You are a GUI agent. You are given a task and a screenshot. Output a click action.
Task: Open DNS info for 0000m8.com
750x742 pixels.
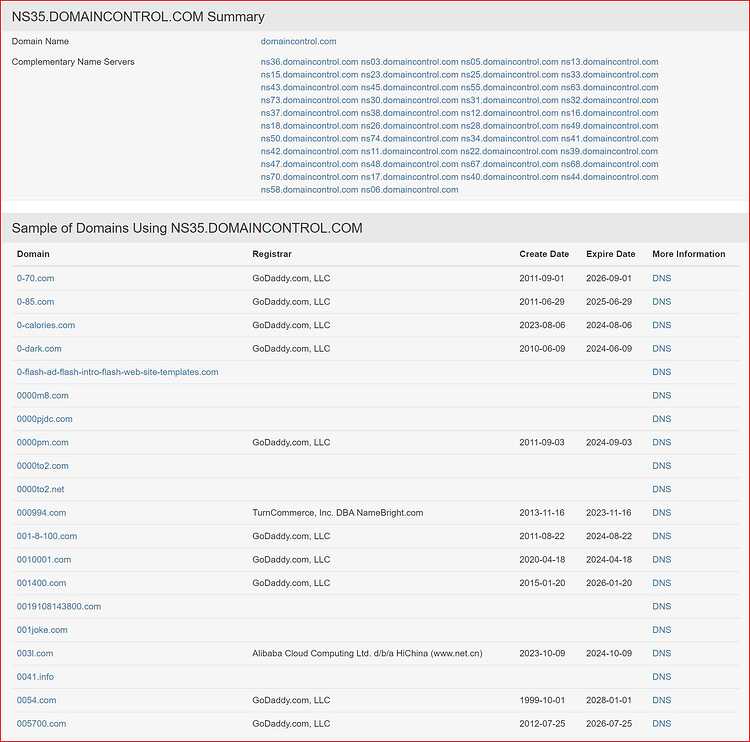tap(662, 396)
